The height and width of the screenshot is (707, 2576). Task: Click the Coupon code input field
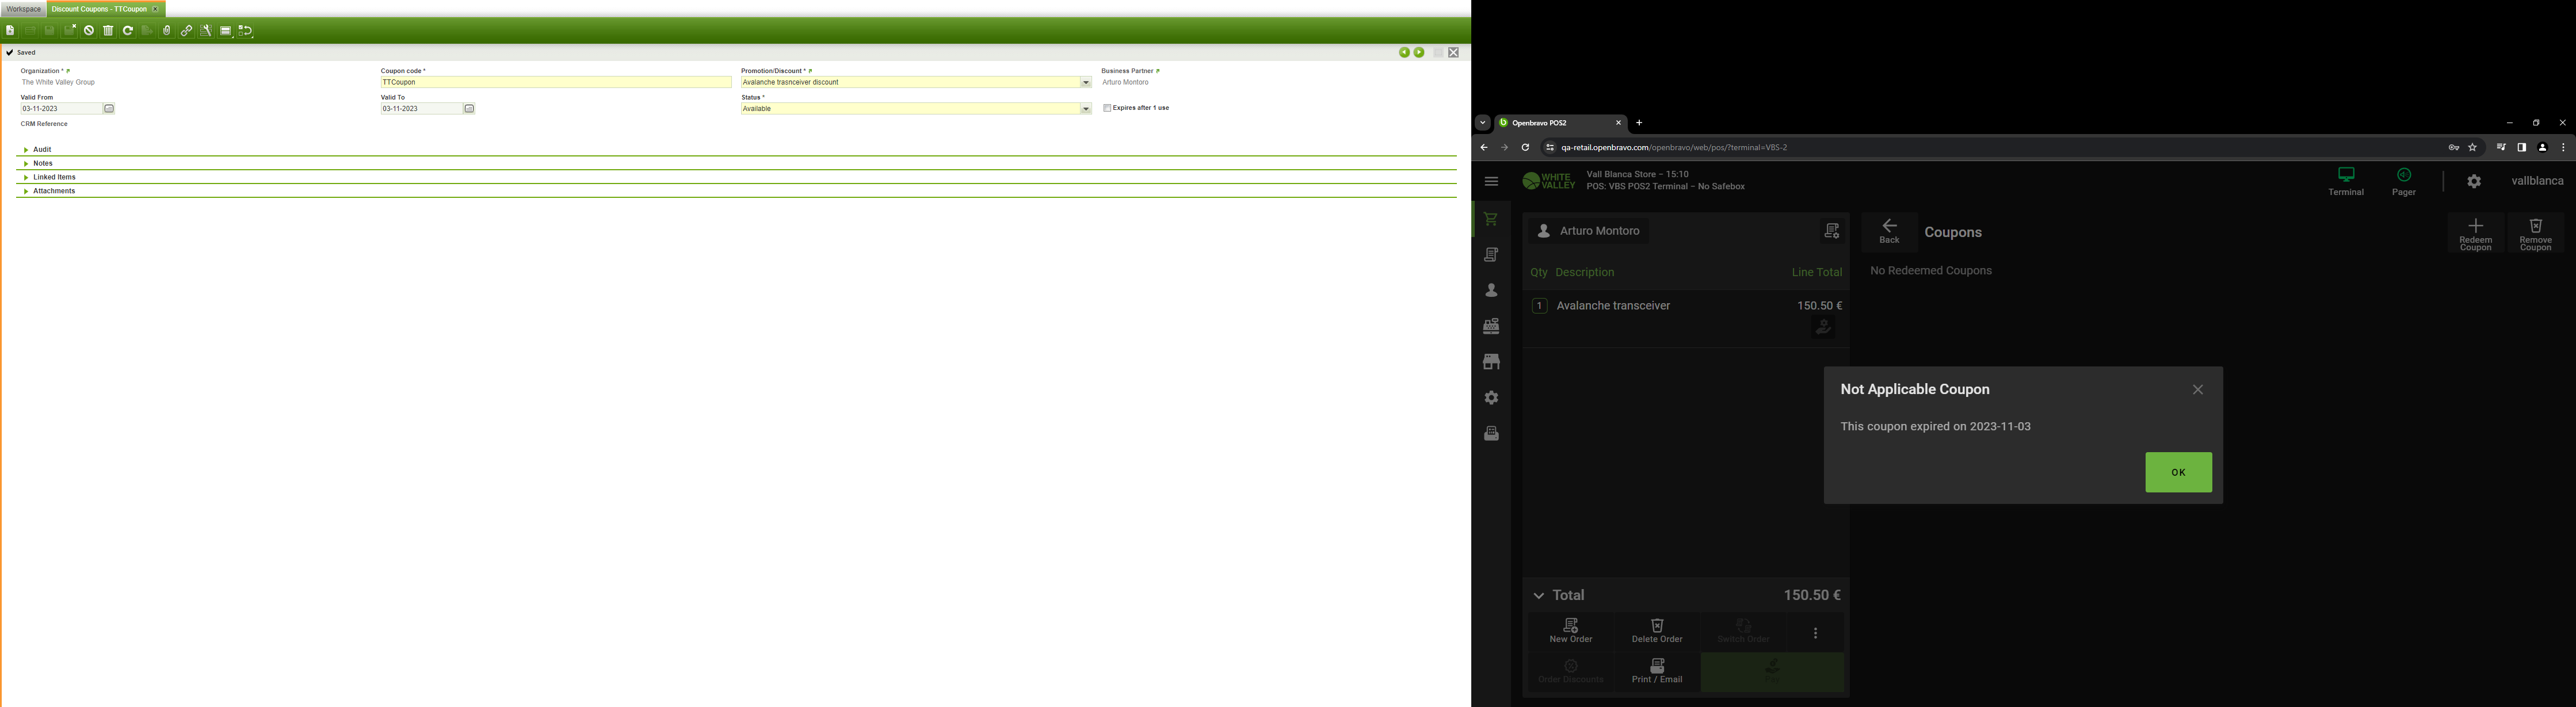click(x=555, y=83)
